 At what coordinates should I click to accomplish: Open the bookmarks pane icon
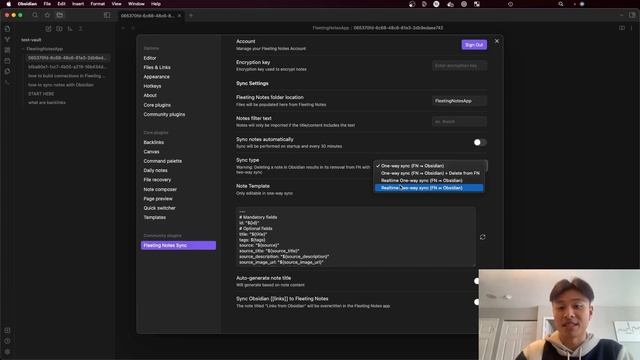[47, 15]
